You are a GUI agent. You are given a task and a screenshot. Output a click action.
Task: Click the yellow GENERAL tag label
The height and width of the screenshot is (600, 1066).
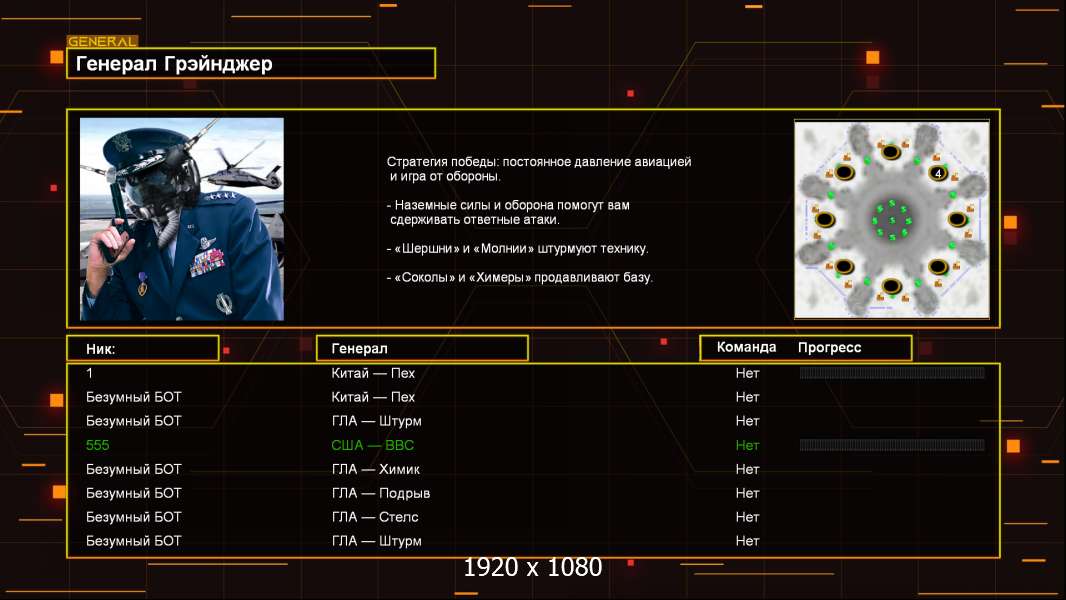tap(103, 41)
